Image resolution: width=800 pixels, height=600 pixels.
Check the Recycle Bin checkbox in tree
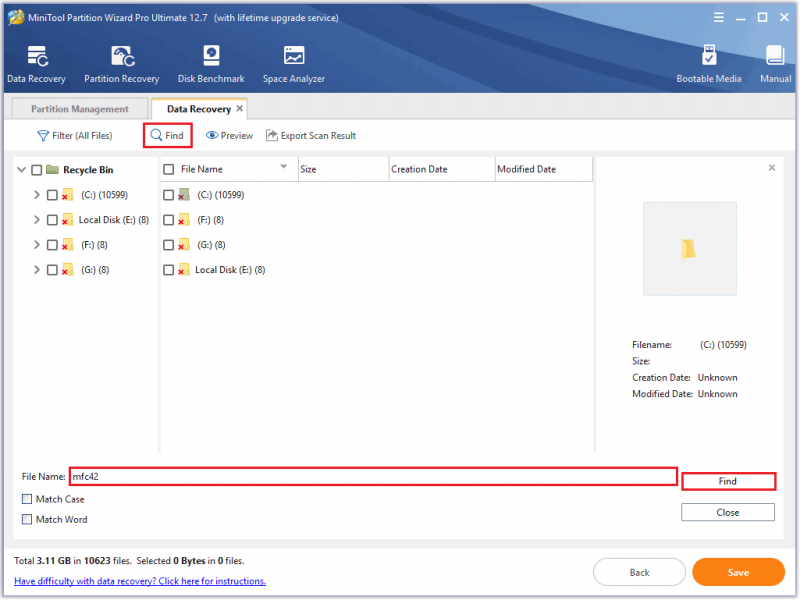pos(36,170)
